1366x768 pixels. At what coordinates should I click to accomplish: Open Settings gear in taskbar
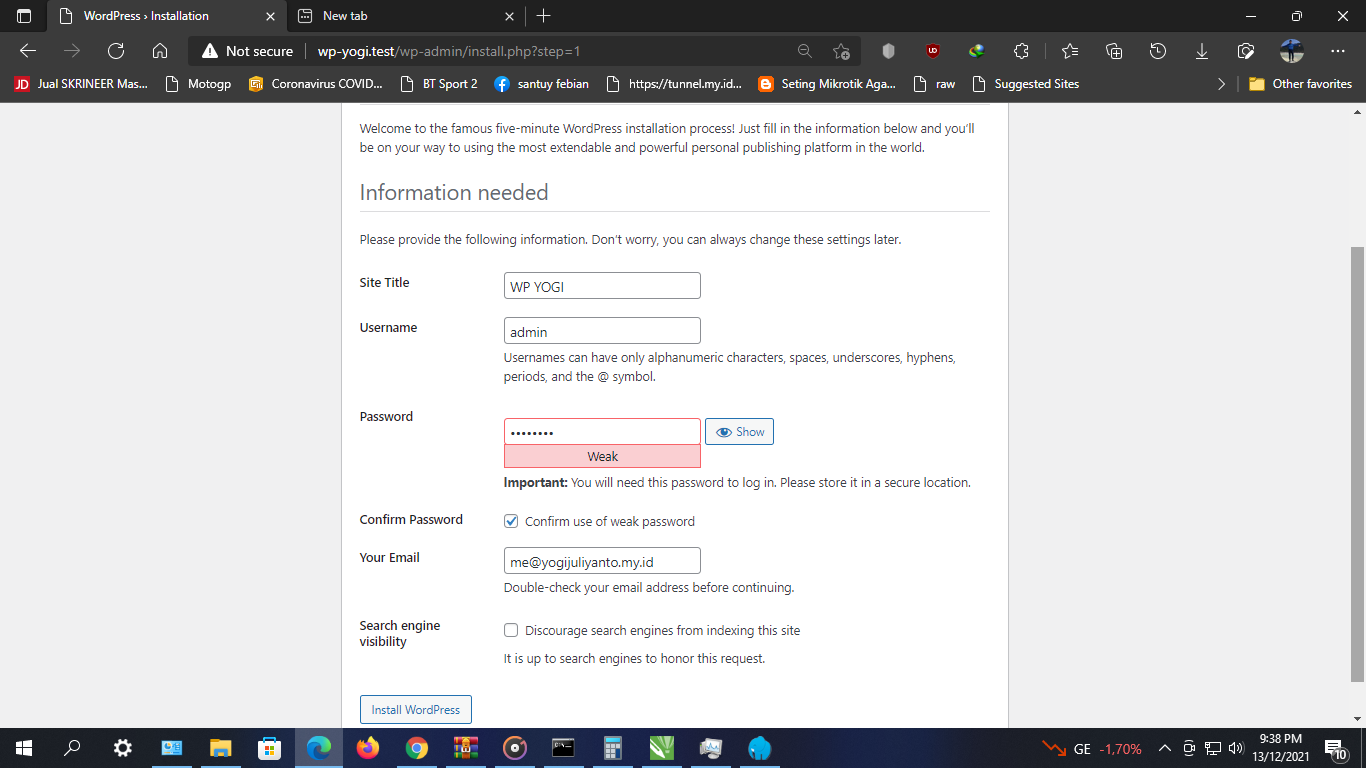click(x=122, y=748)
